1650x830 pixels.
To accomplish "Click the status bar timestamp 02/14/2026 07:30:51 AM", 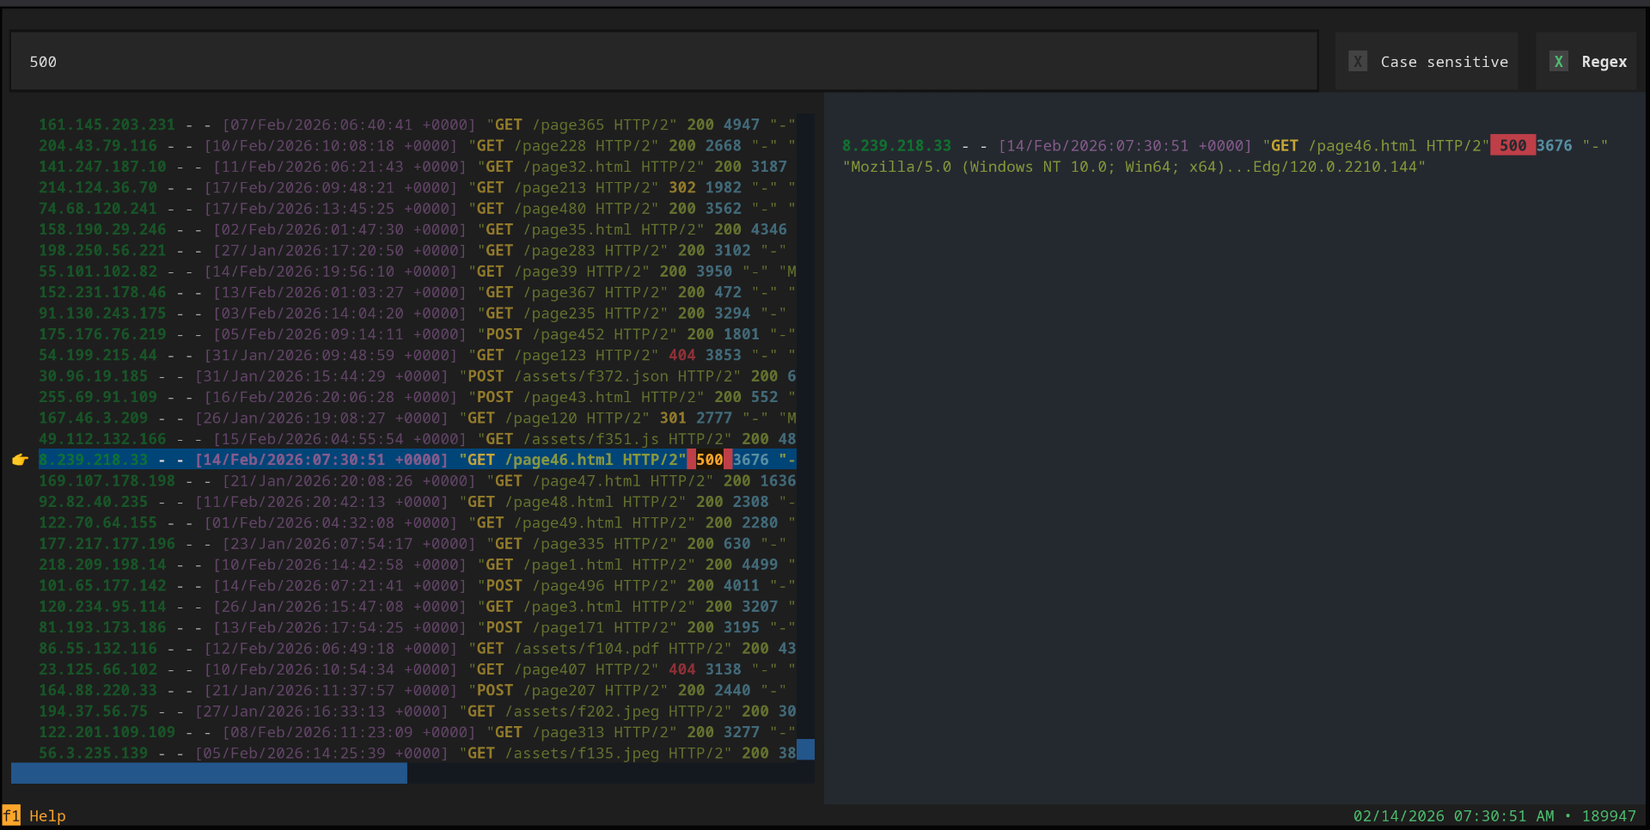I will pos(1454,816).
